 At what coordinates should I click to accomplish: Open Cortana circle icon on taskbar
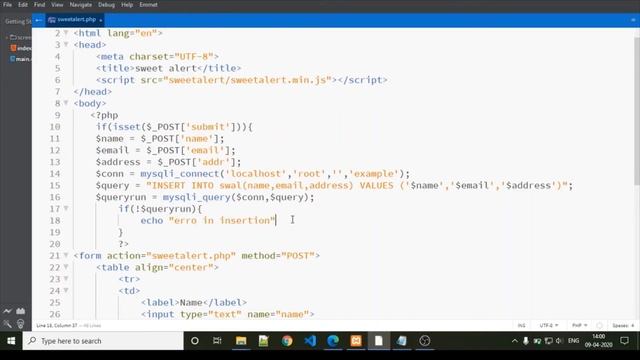(195, 341)
